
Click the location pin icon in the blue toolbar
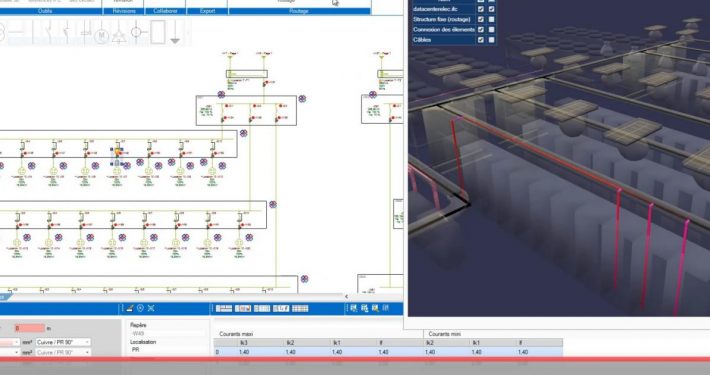click(x=140, y=308)
